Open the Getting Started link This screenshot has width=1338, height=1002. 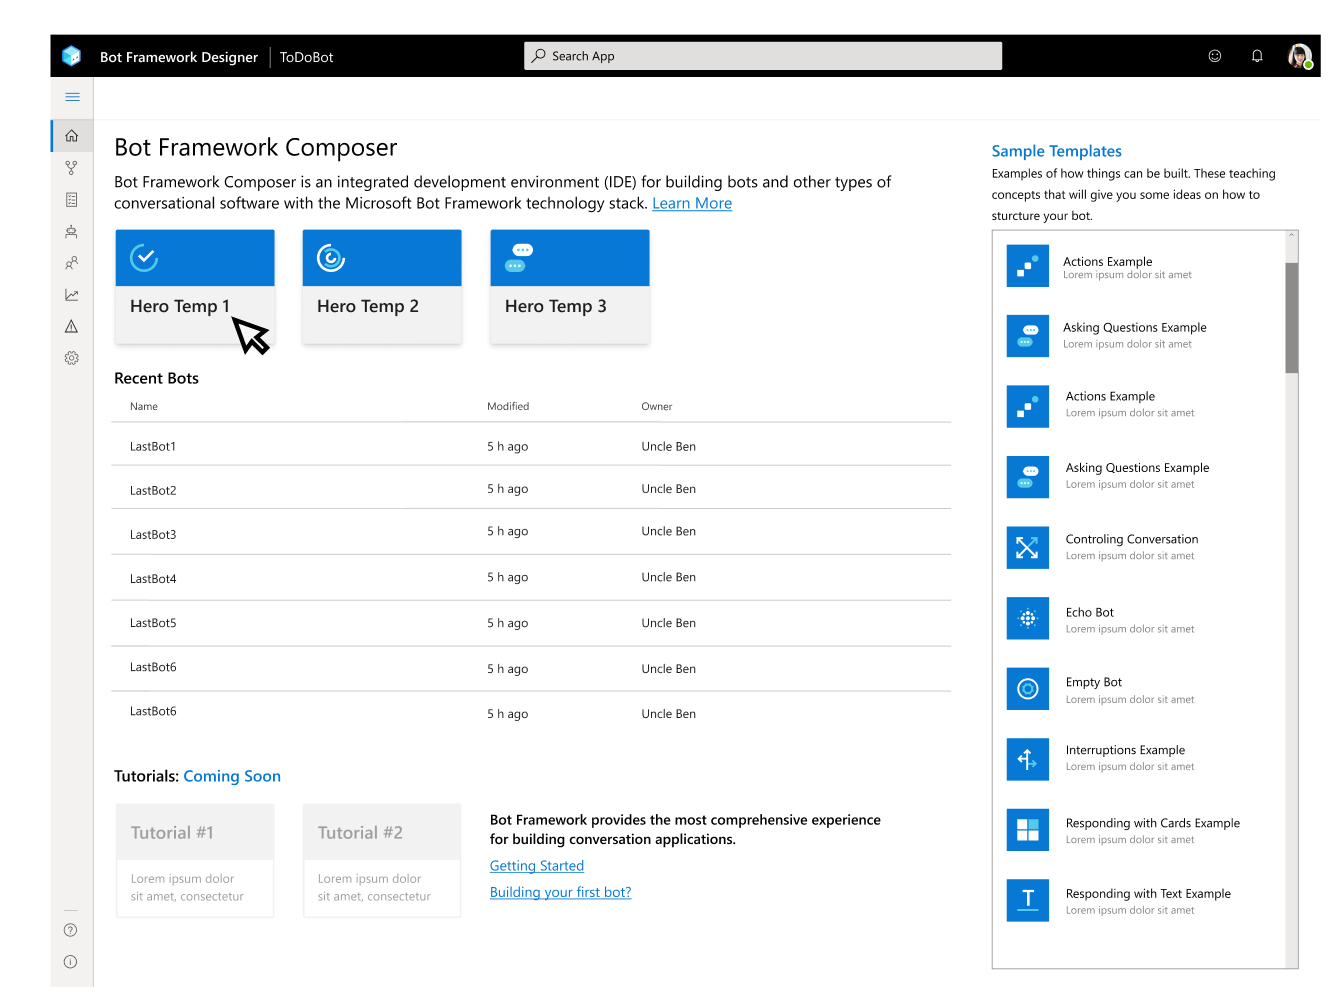coord(537,866)
